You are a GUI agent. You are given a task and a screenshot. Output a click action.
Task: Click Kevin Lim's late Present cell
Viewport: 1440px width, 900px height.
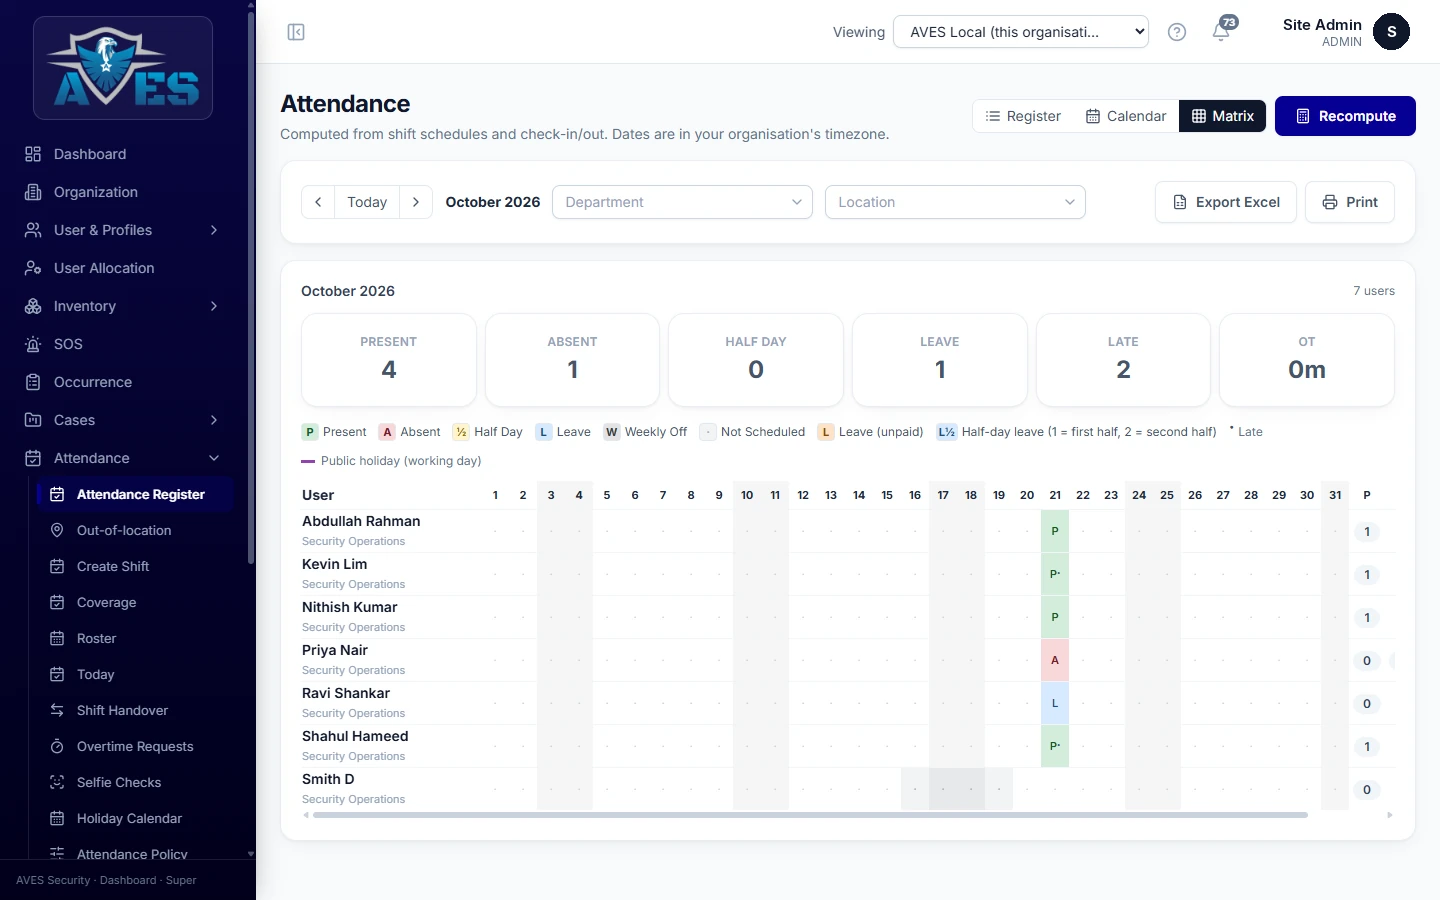tap(1055, 574)
